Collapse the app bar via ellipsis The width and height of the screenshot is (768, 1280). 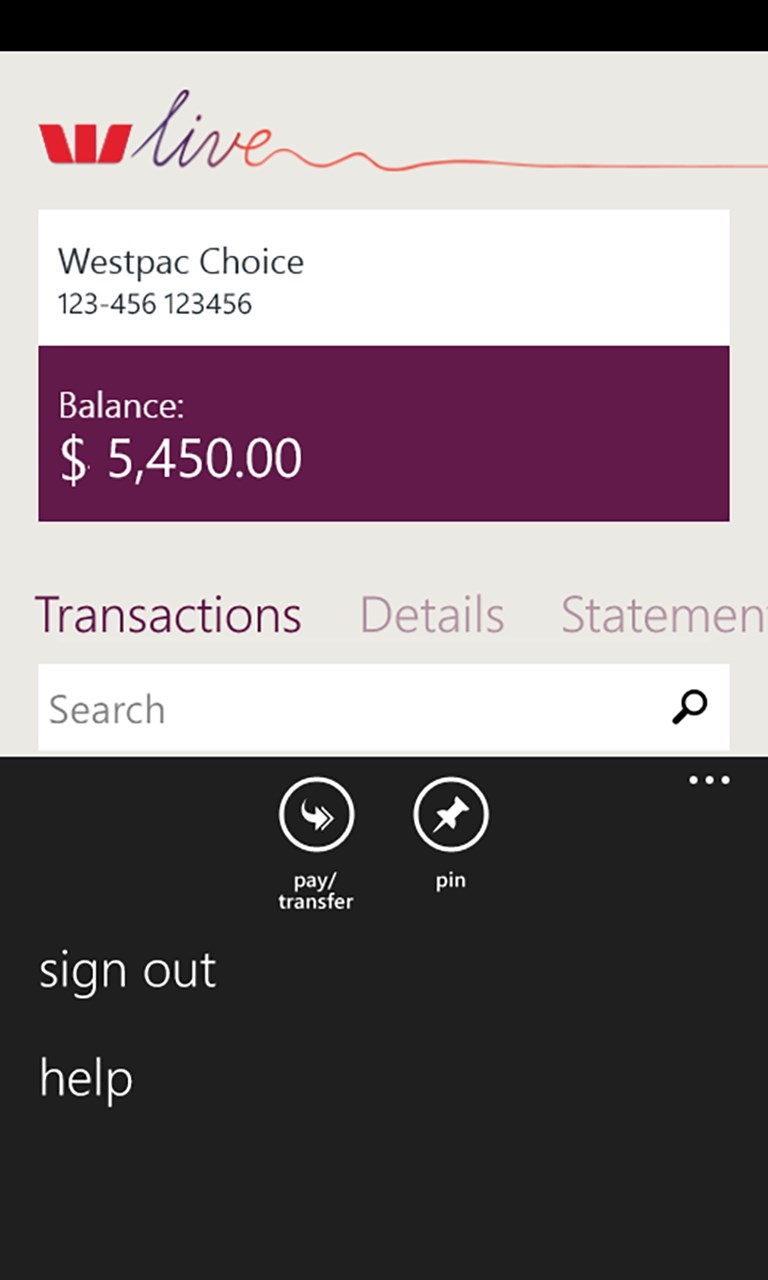coord(709,780)
